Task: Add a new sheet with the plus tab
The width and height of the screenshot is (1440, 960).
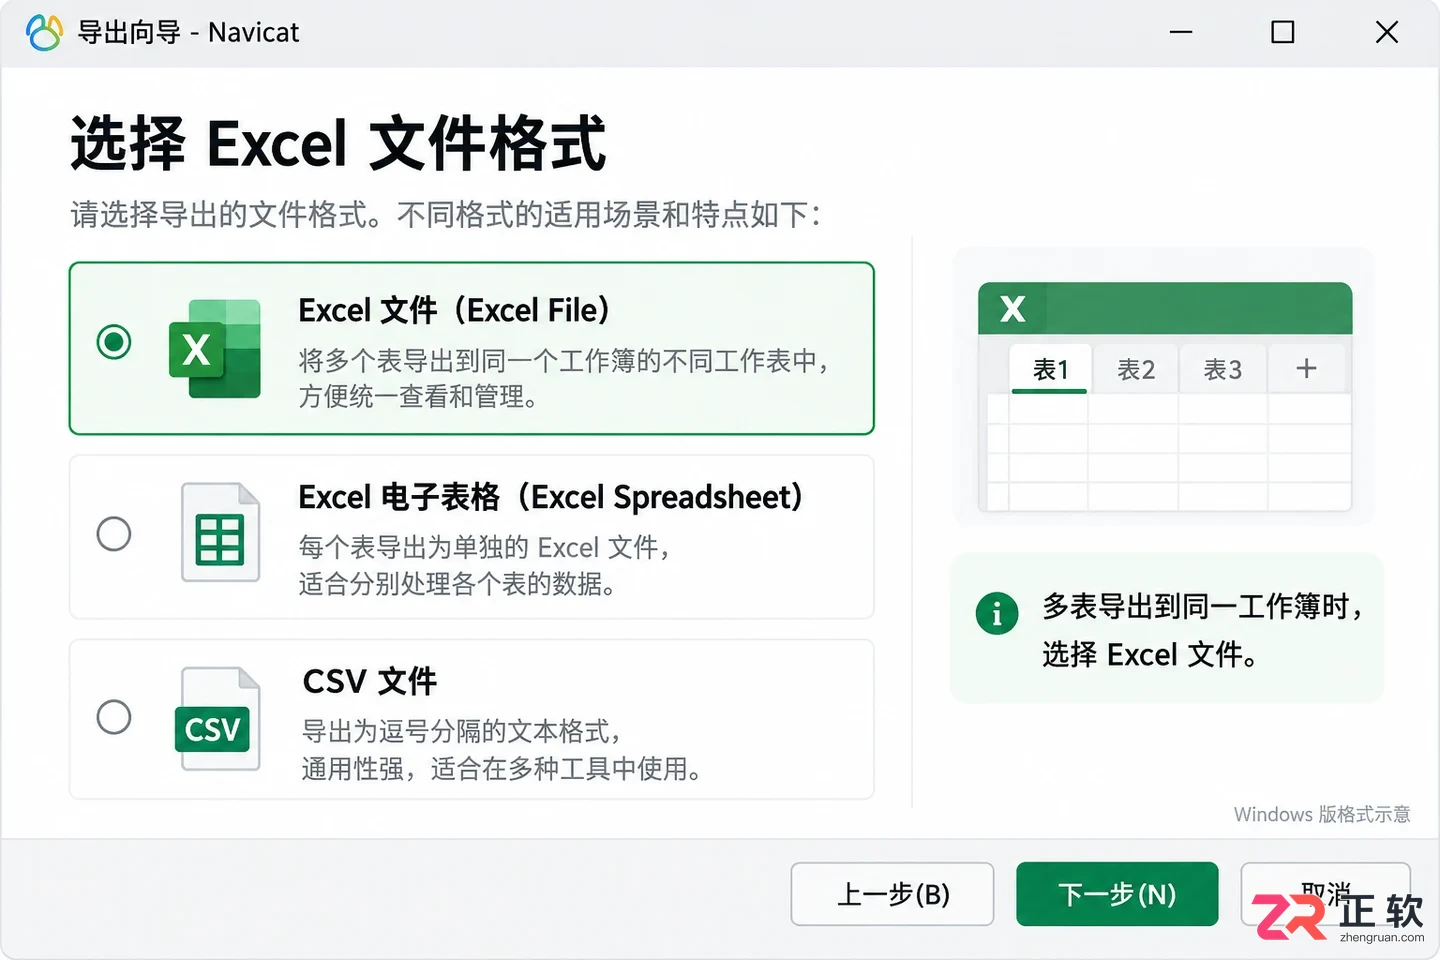Action: [x=1306, y=369]
